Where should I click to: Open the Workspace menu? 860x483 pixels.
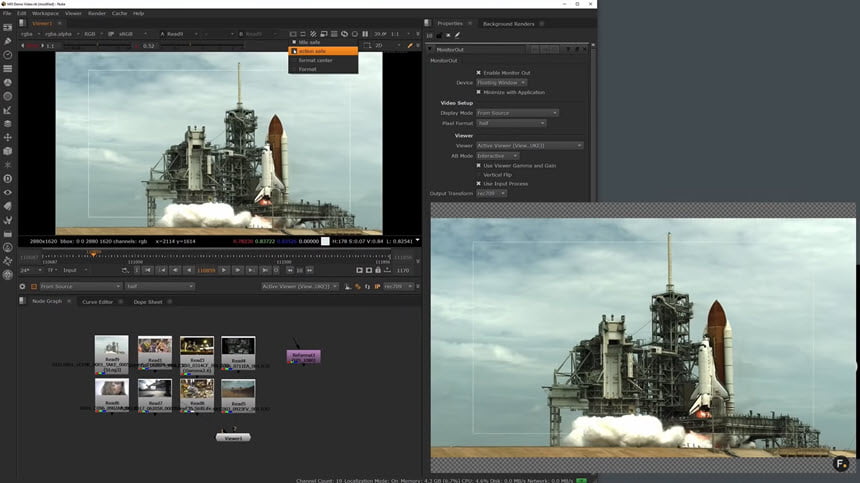45,13
